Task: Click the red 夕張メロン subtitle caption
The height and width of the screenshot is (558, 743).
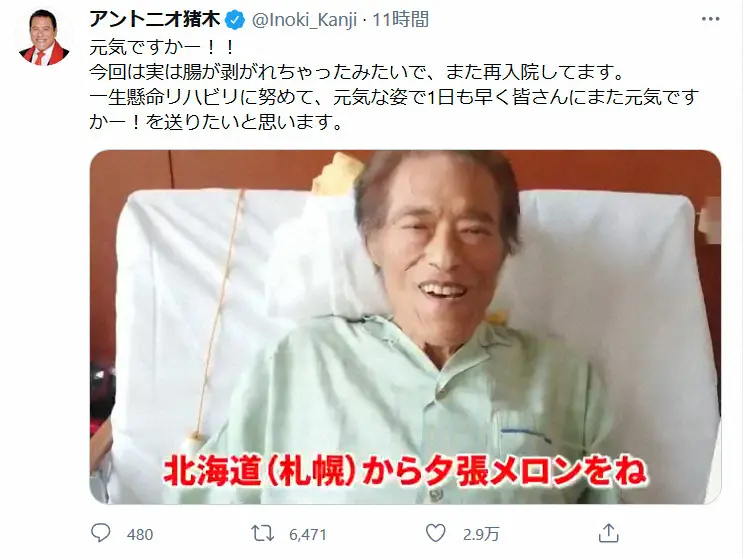Action: (405, 471)
